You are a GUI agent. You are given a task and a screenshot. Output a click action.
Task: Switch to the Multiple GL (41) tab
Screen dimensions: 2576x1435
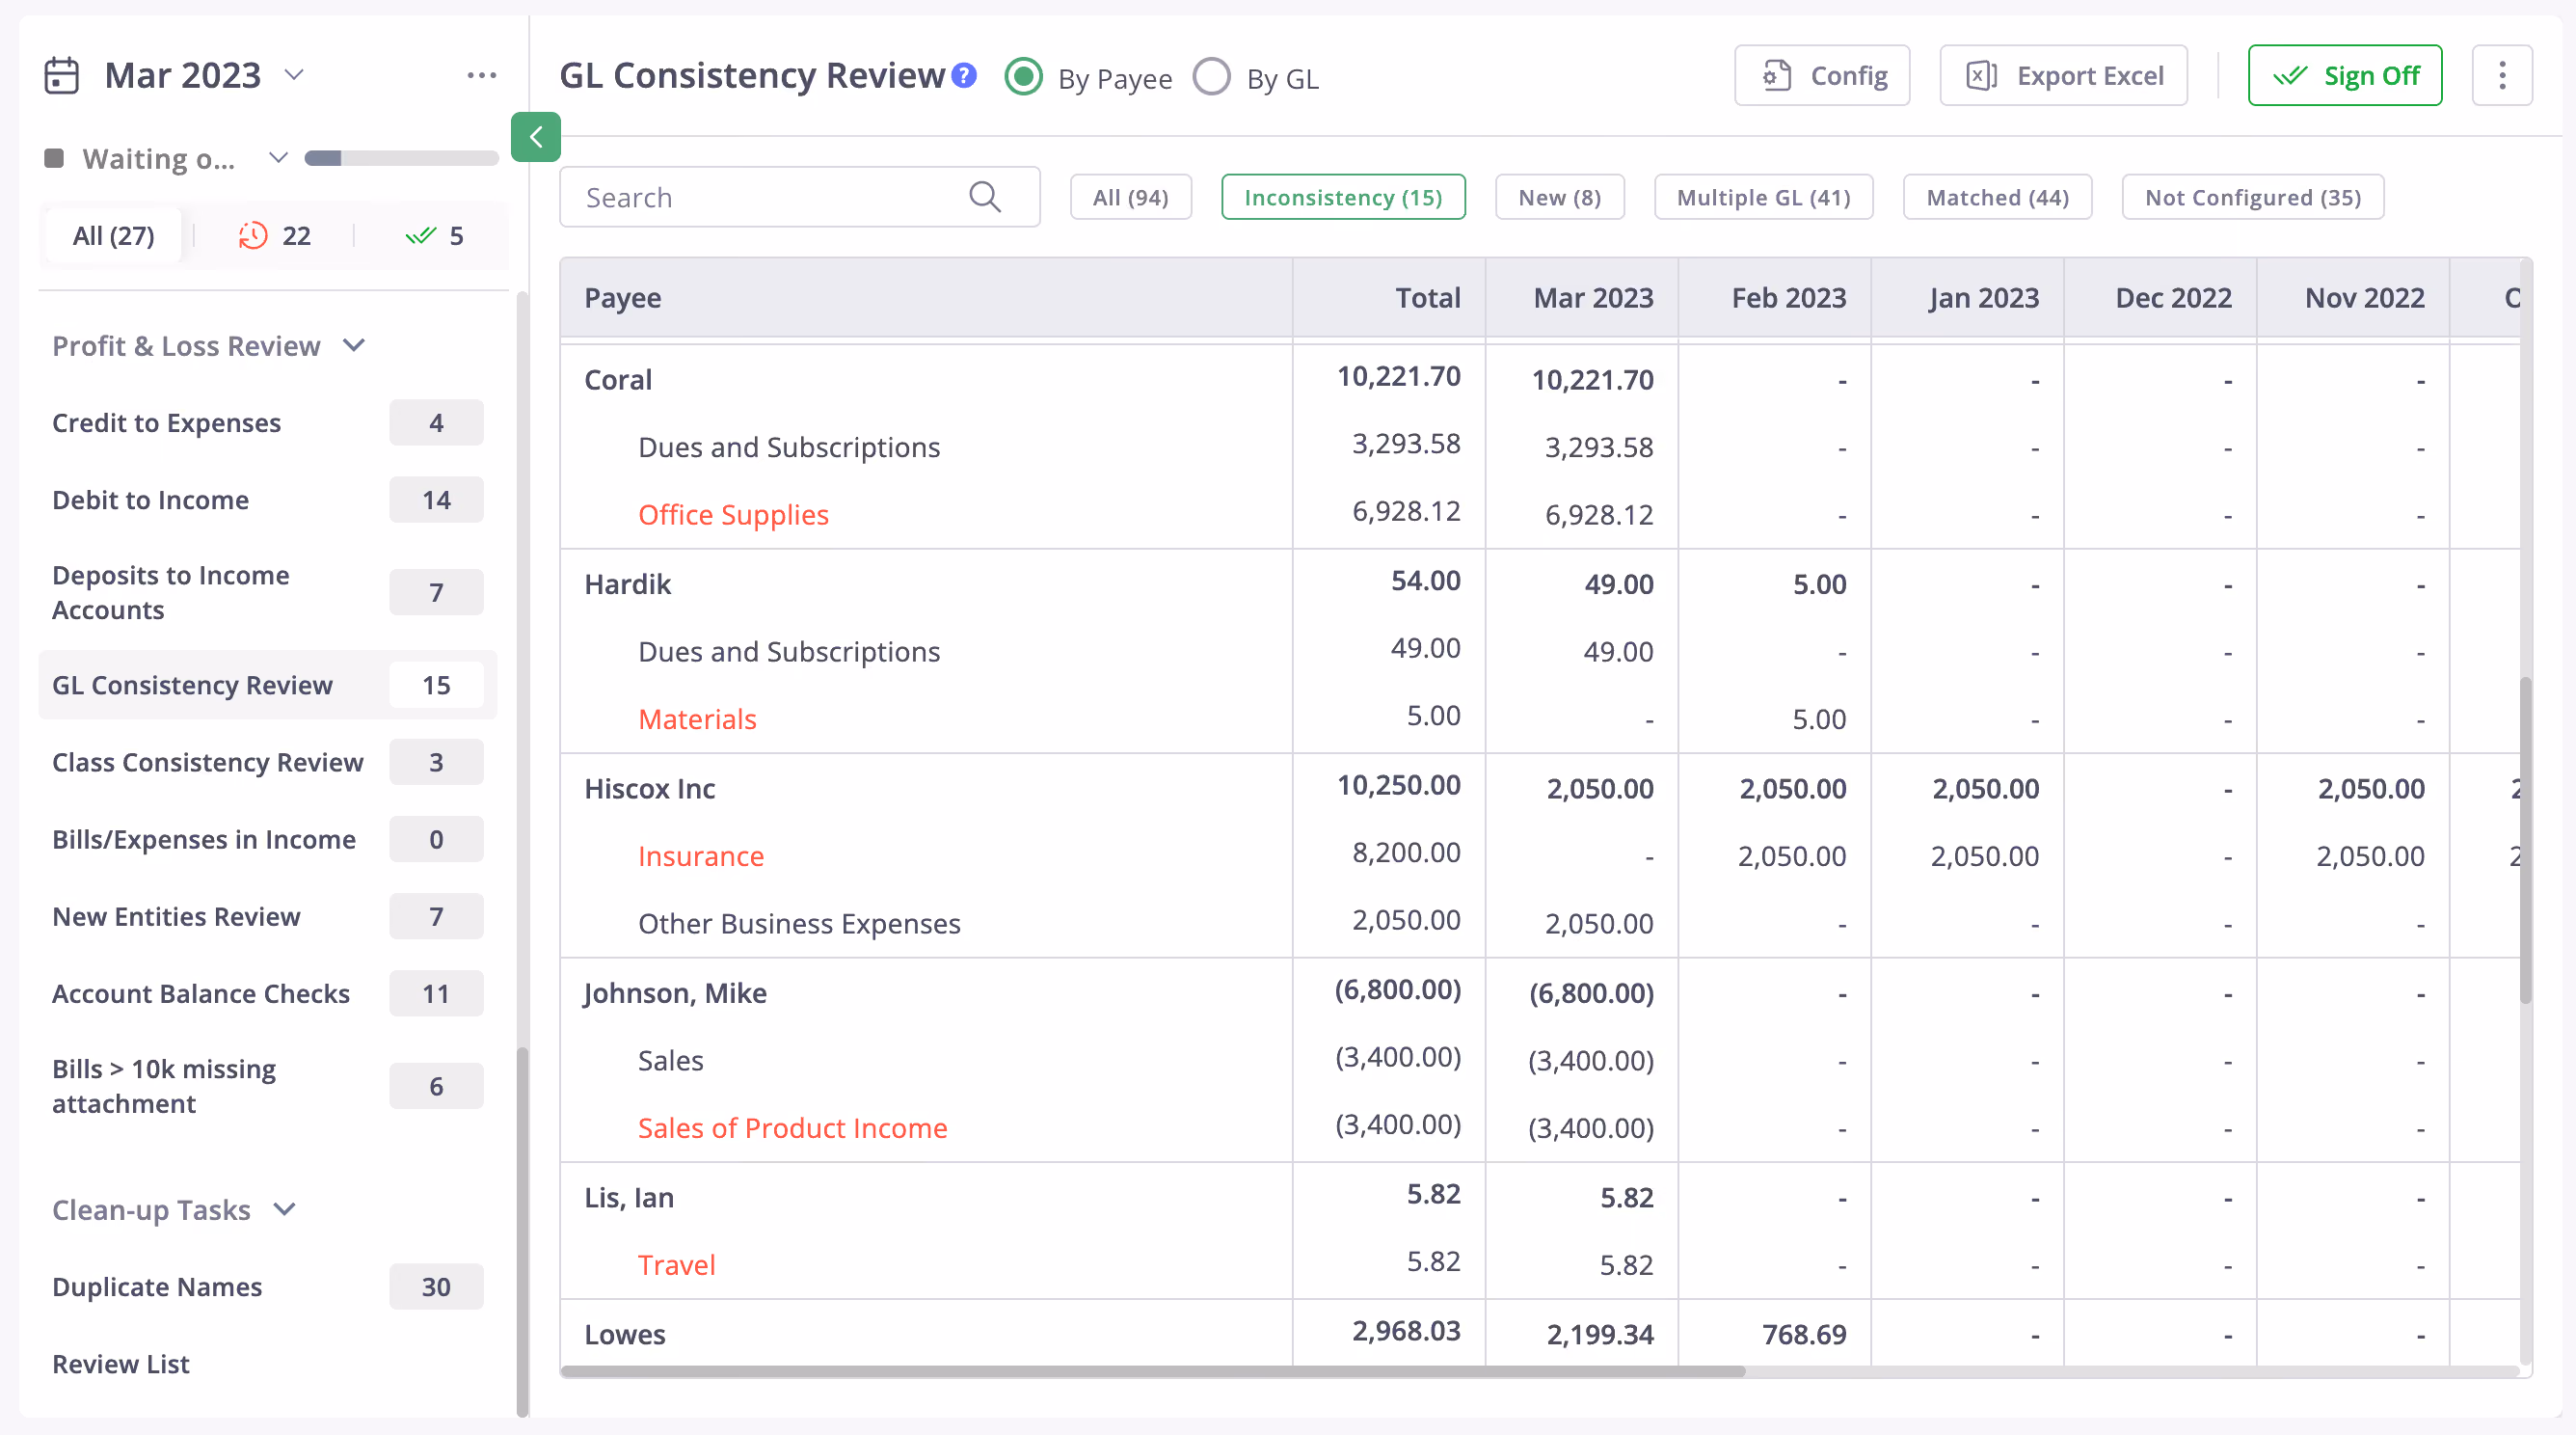point(1763,197)
